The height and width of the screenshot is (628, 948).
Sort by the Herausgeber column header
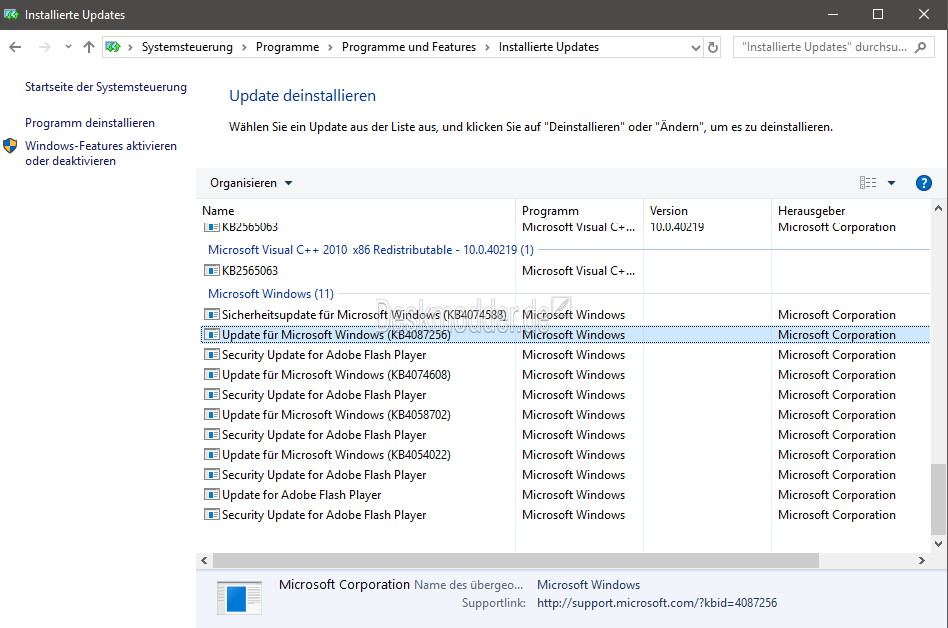point(852,211)
